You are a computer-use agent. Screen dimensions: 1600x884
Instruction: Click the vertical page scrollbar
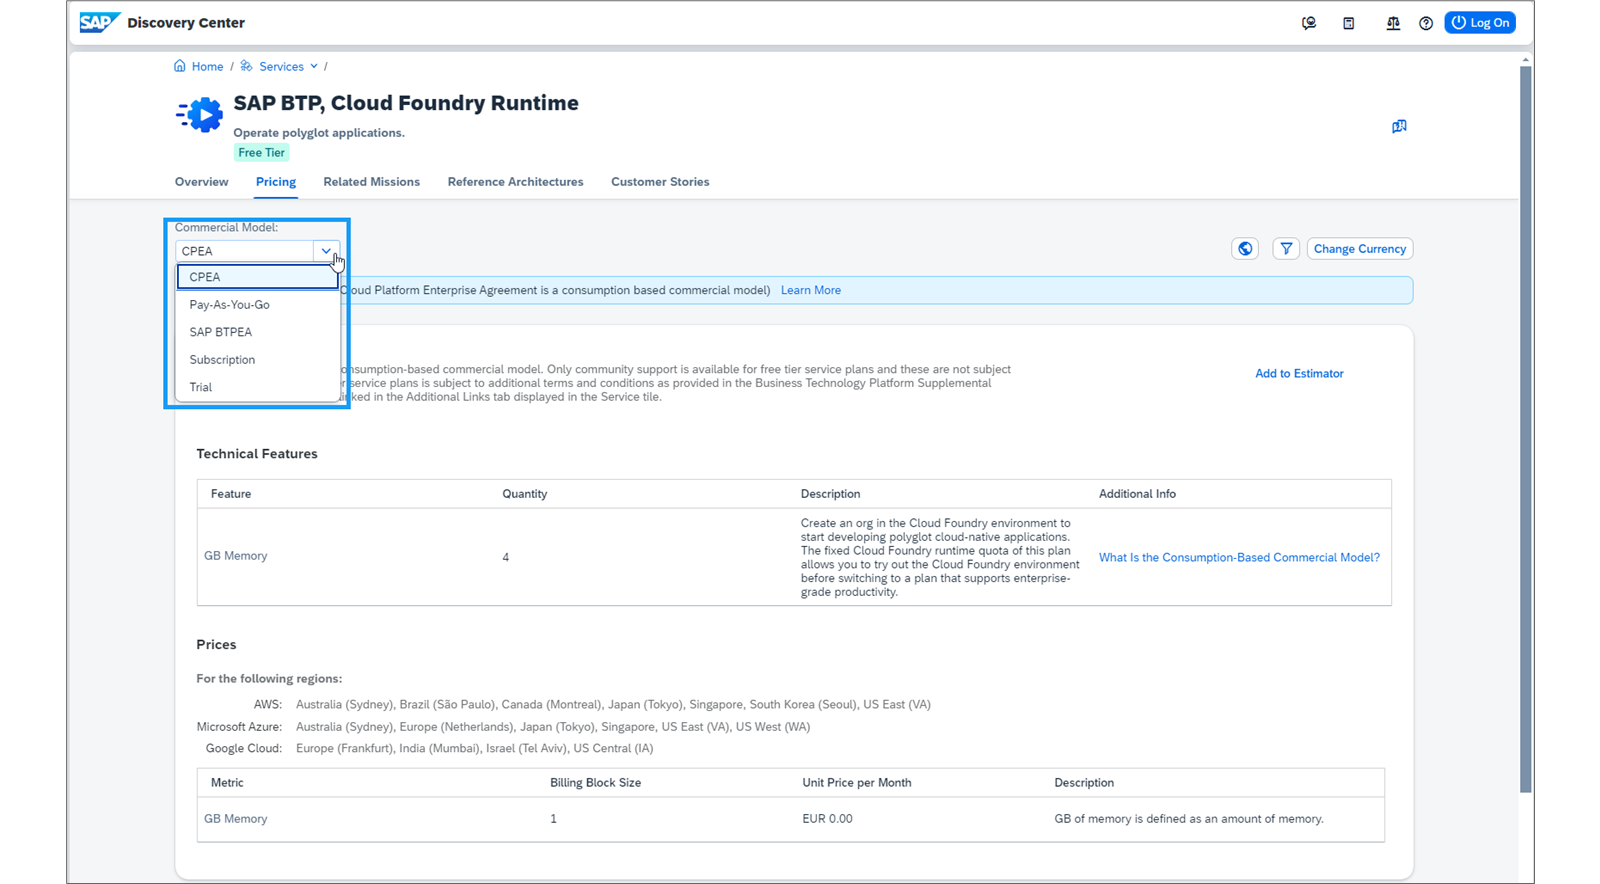click(1526, 430)
